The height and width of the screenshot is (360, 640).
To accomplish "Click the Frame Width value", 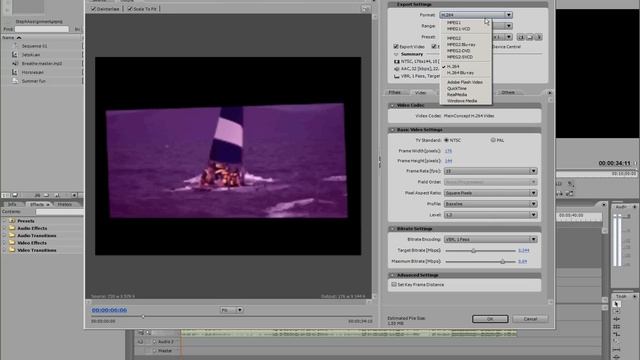I will click(x=448, y=151).
